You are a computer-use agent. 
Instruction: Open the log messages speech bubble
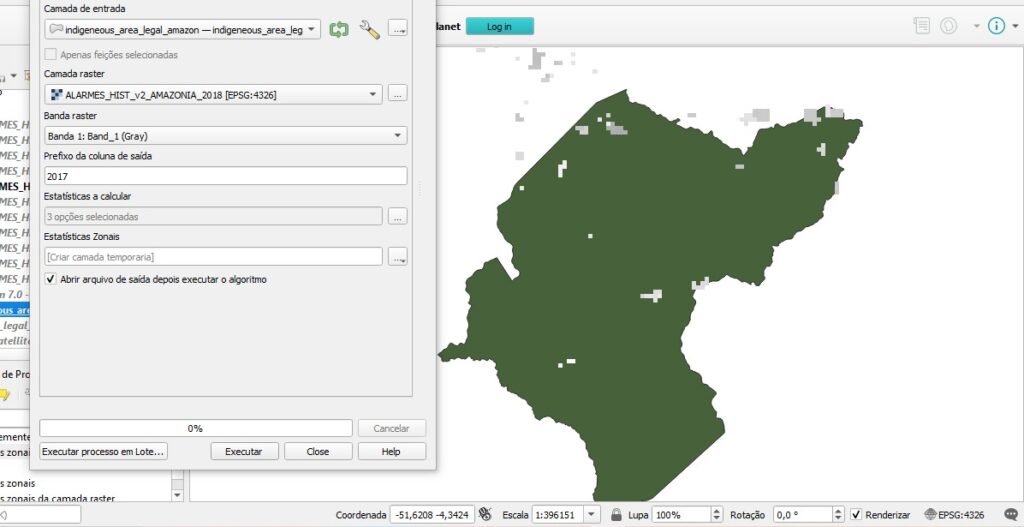[1011, 515]
